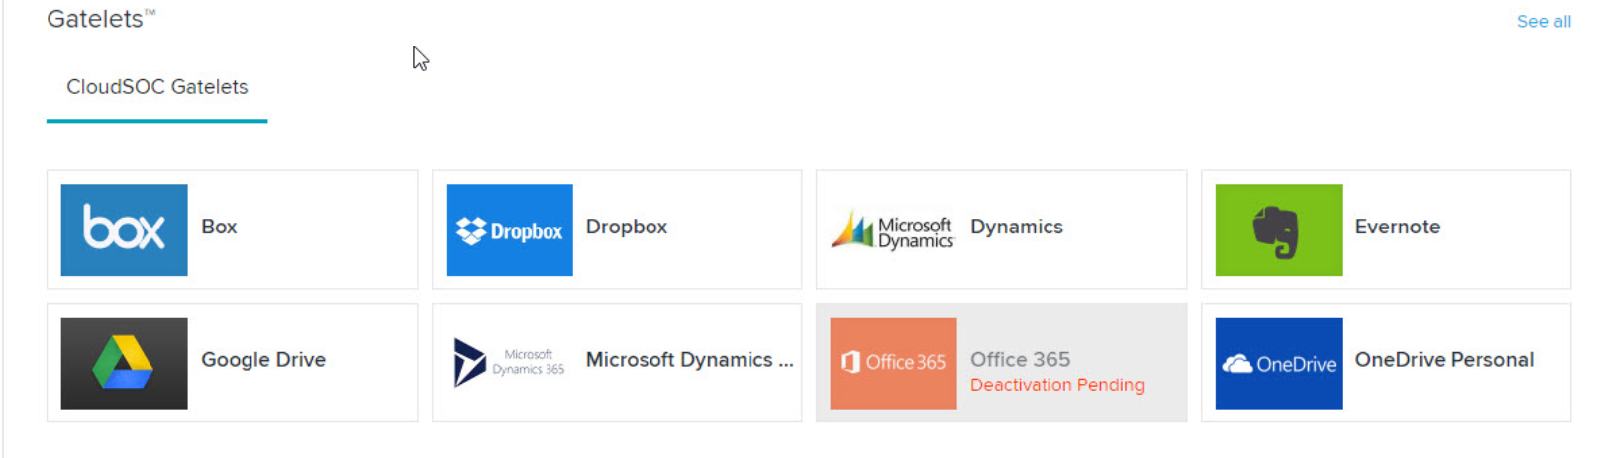Click the Evernote elephant icon
Image resolution: width=1600 pixels, height=458 pixels.
pyautogui.click(x=1278, y=230)
